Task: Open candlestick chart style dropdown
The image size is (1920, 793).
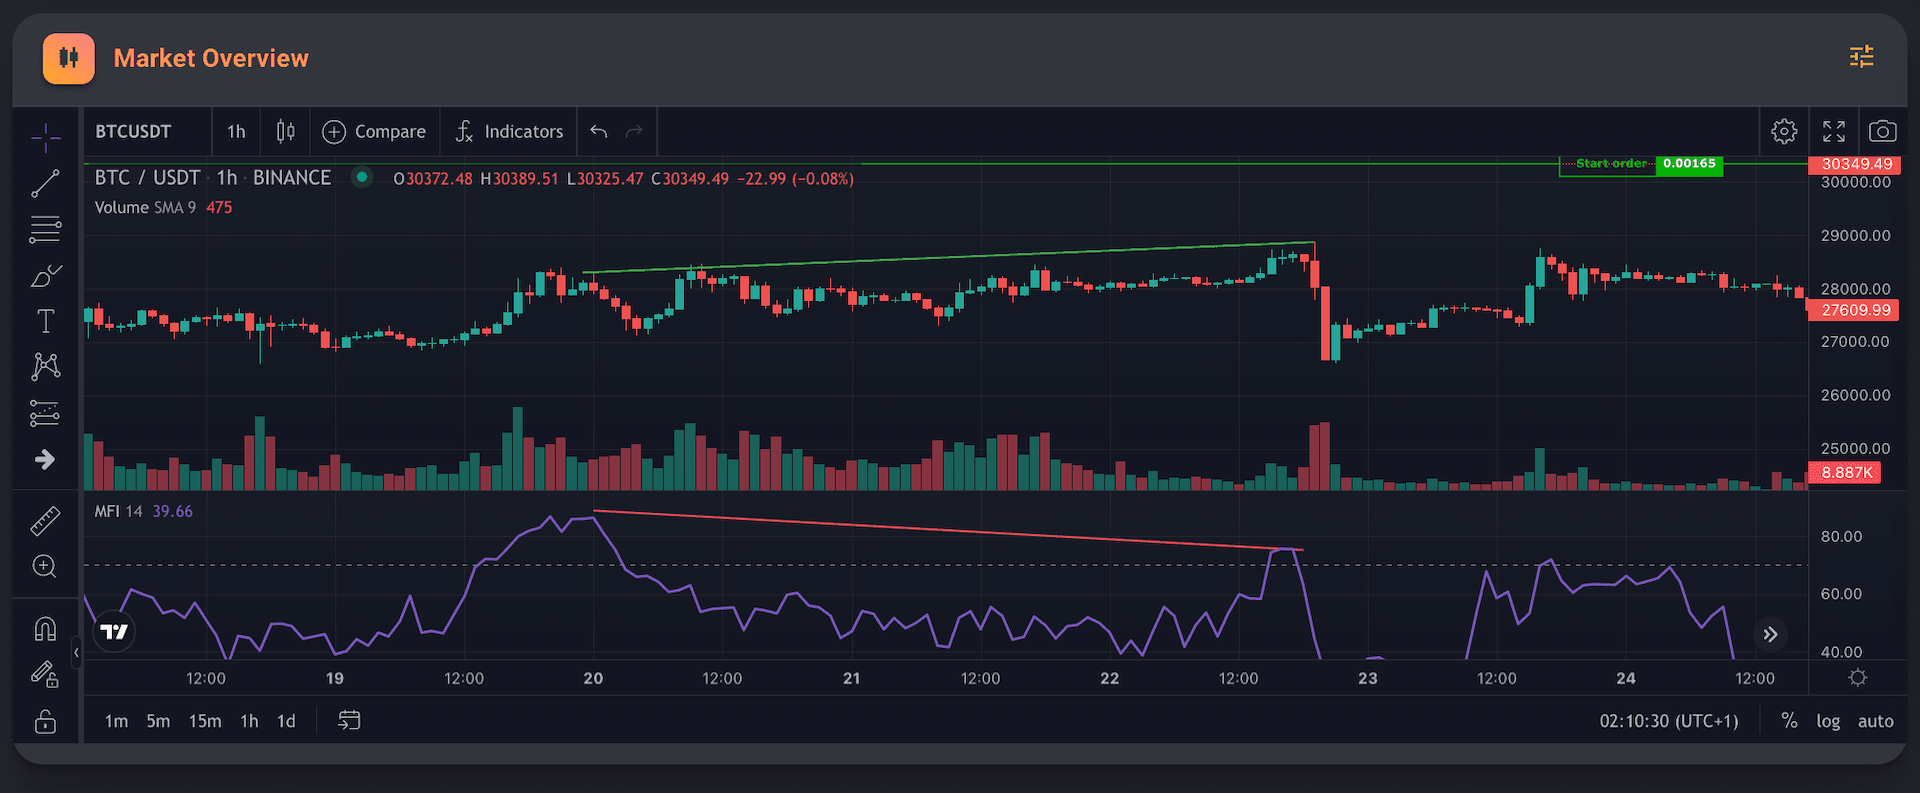Action: (x=285, y=131)
